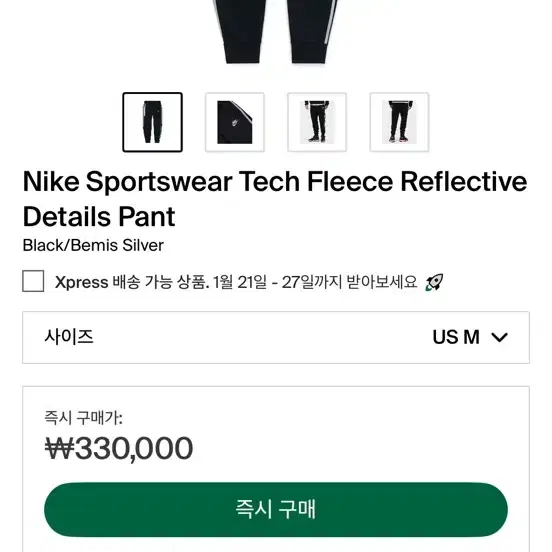Open the 사이즈 dropdown box
Viewport: 552px width, 552px height.
pyautogui.click(x=276, y=337)
